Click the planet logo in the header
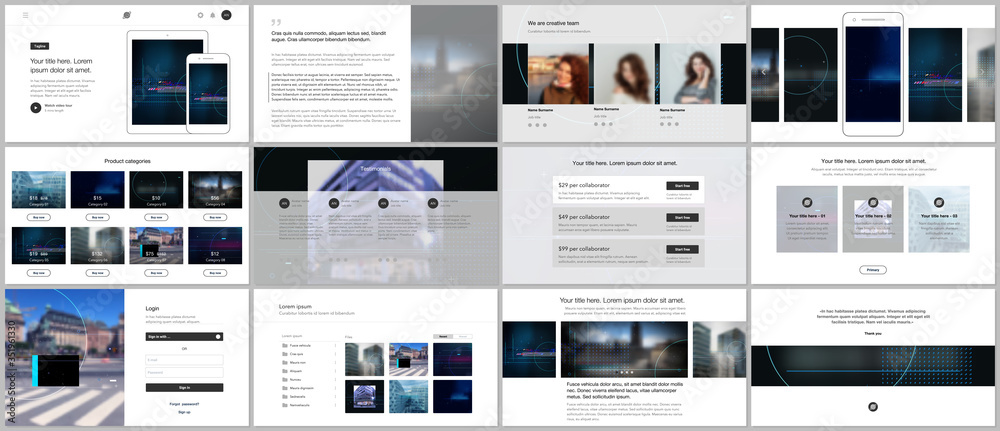This screenshot has width=1000, height=431. click(127, 15)
